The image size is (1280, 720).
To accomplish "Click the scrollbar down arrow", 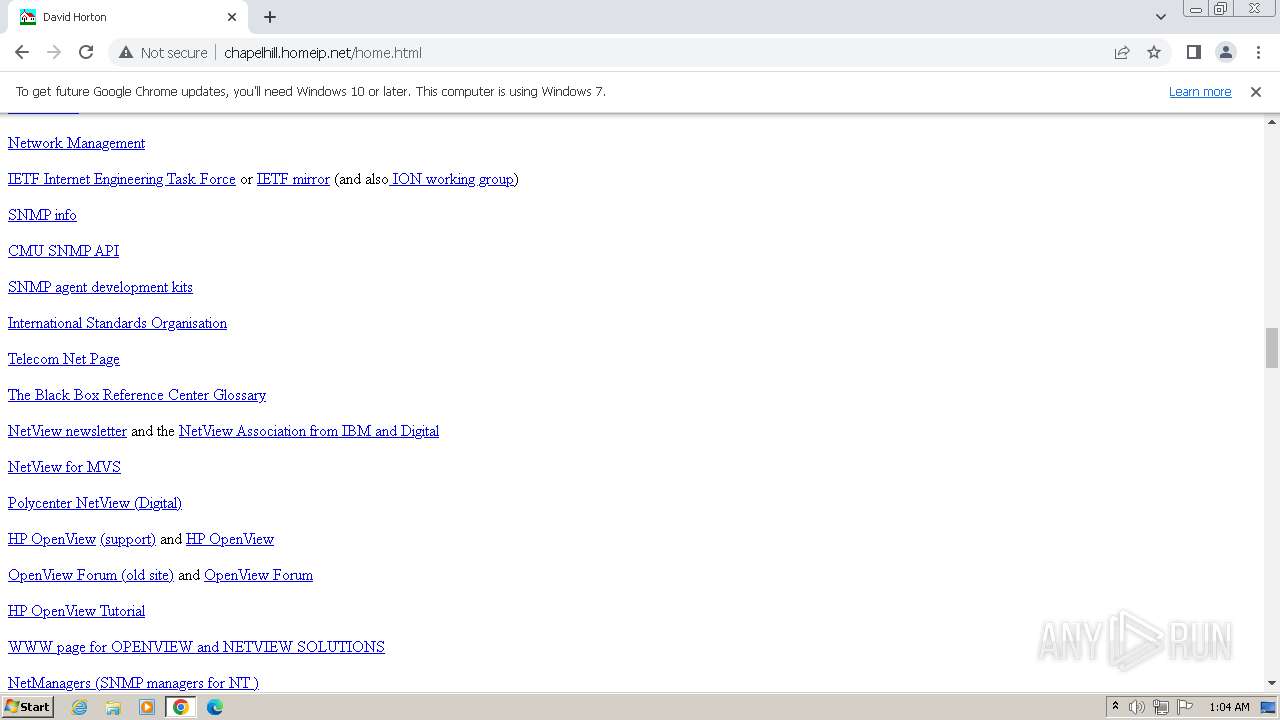I will click(1272, 683).
